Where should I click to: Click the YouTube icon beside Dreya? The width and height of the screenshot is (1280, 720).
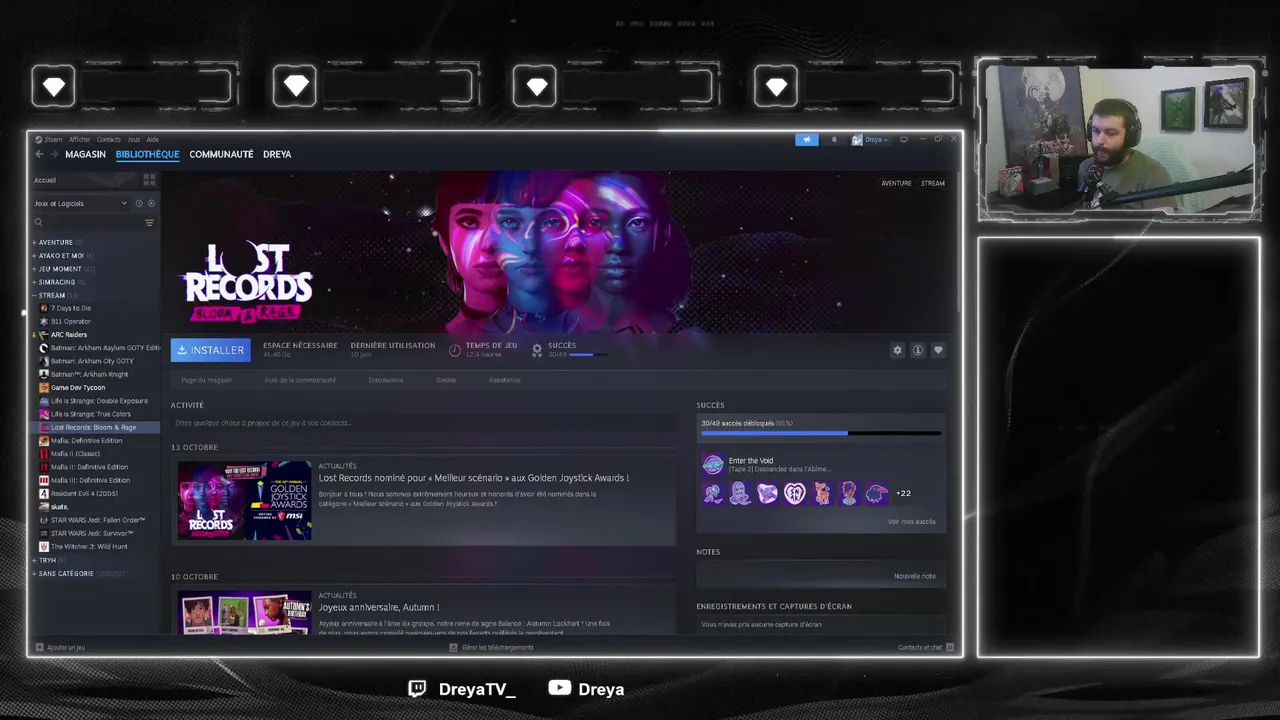pos(560,688)
